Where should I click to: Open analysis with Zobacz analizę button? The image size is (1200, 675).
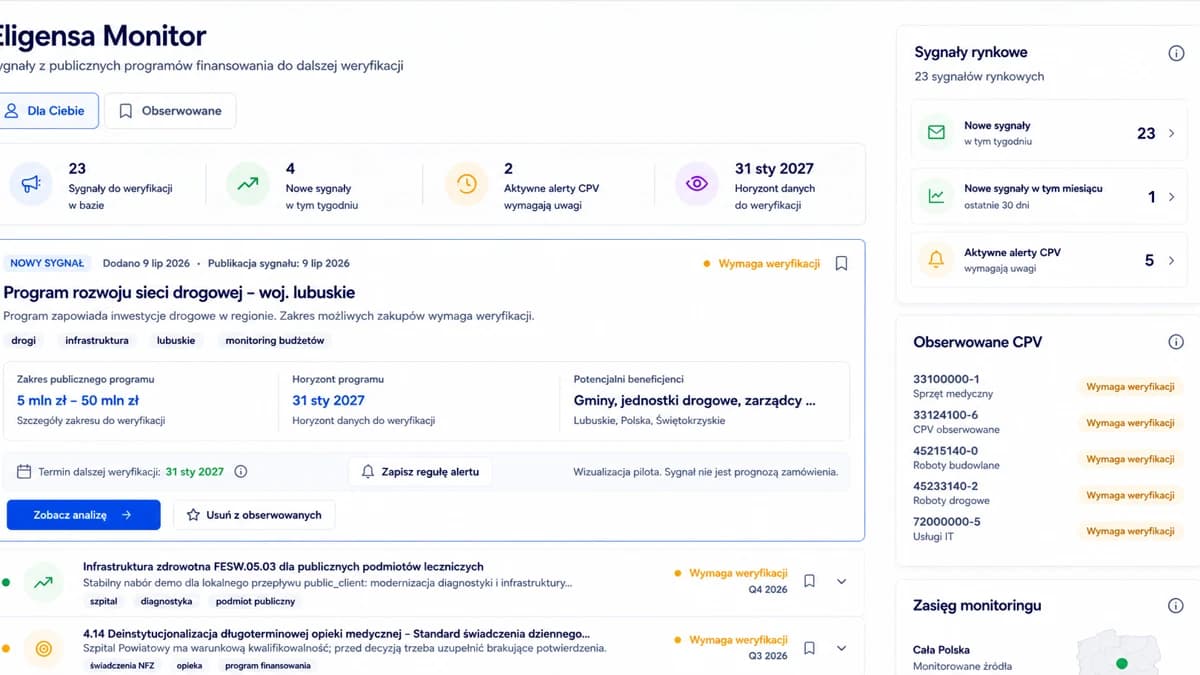[x=83, y=515]
